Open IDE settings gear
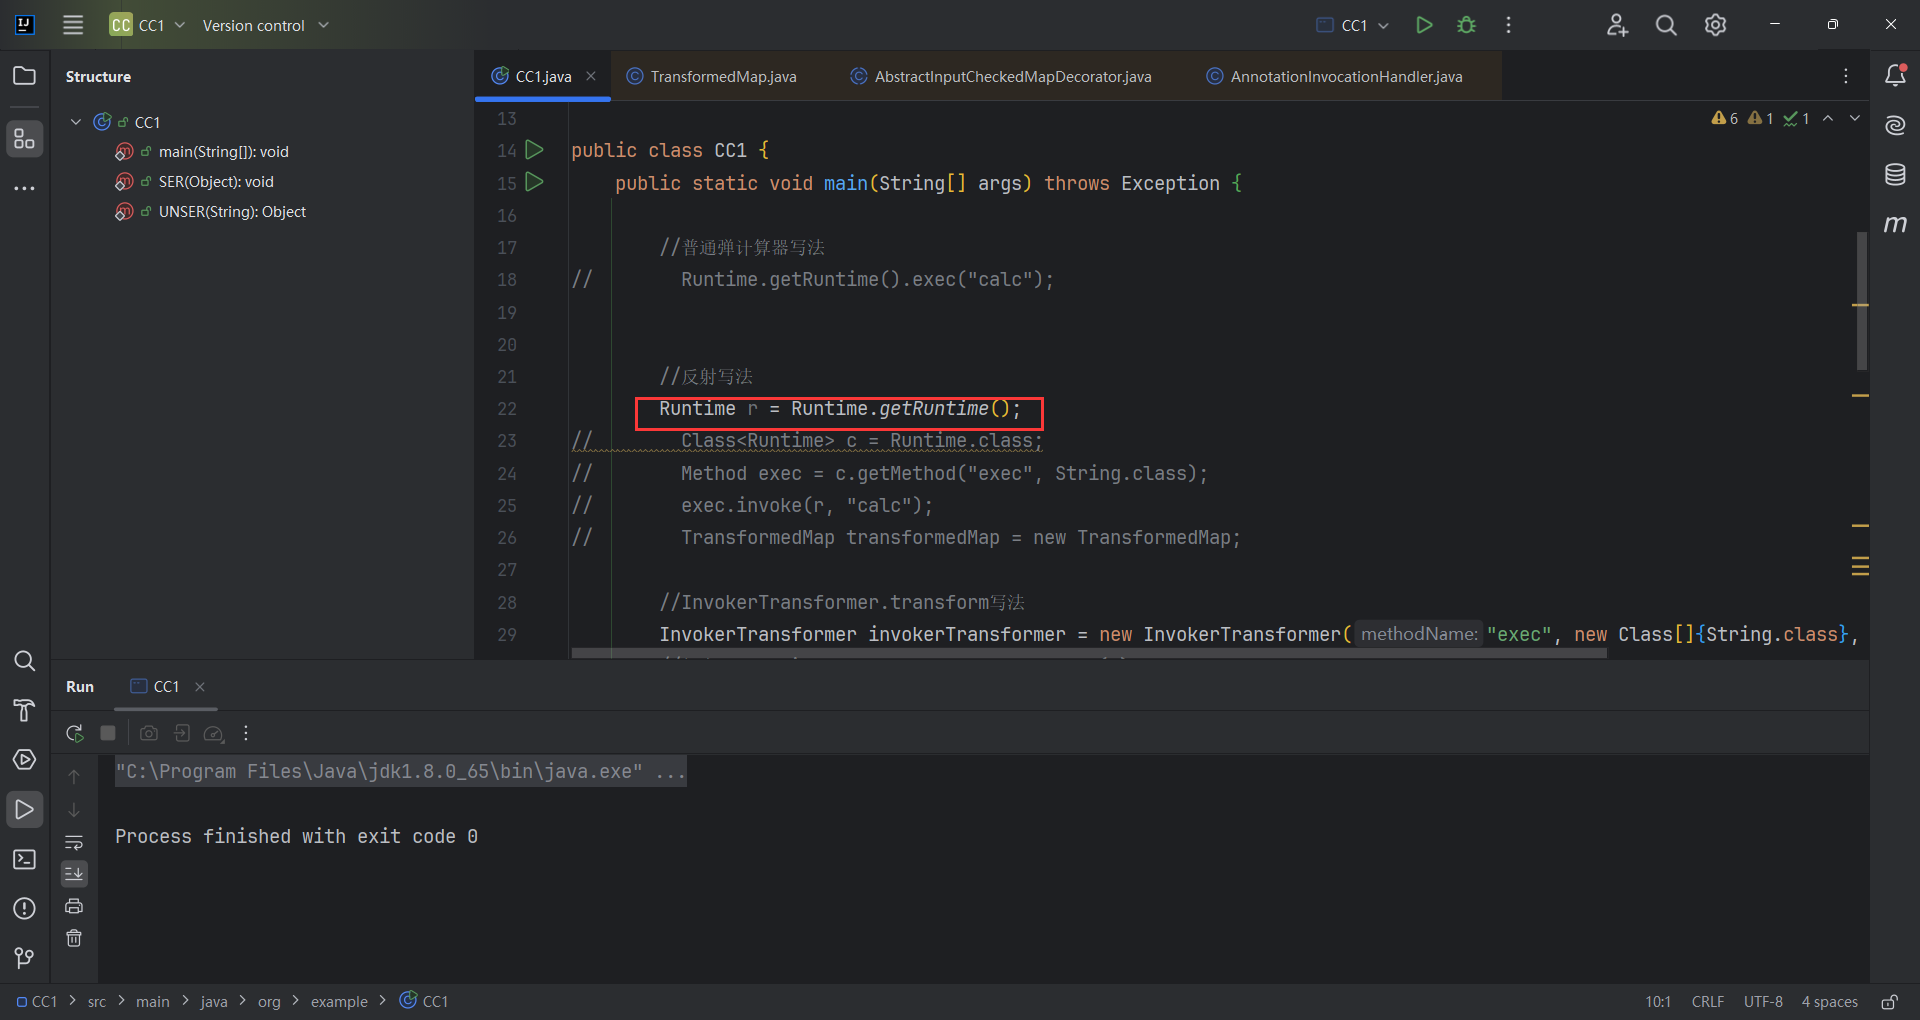 click(1715, 25)
